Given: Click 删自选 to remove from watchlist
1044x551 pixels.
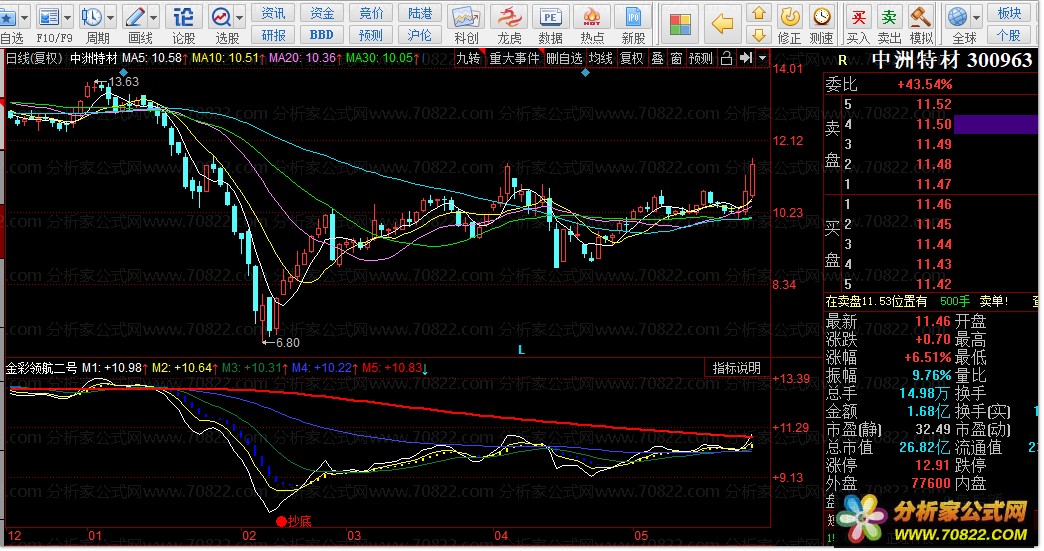Looking at the screenshot, I should [564, 59].
